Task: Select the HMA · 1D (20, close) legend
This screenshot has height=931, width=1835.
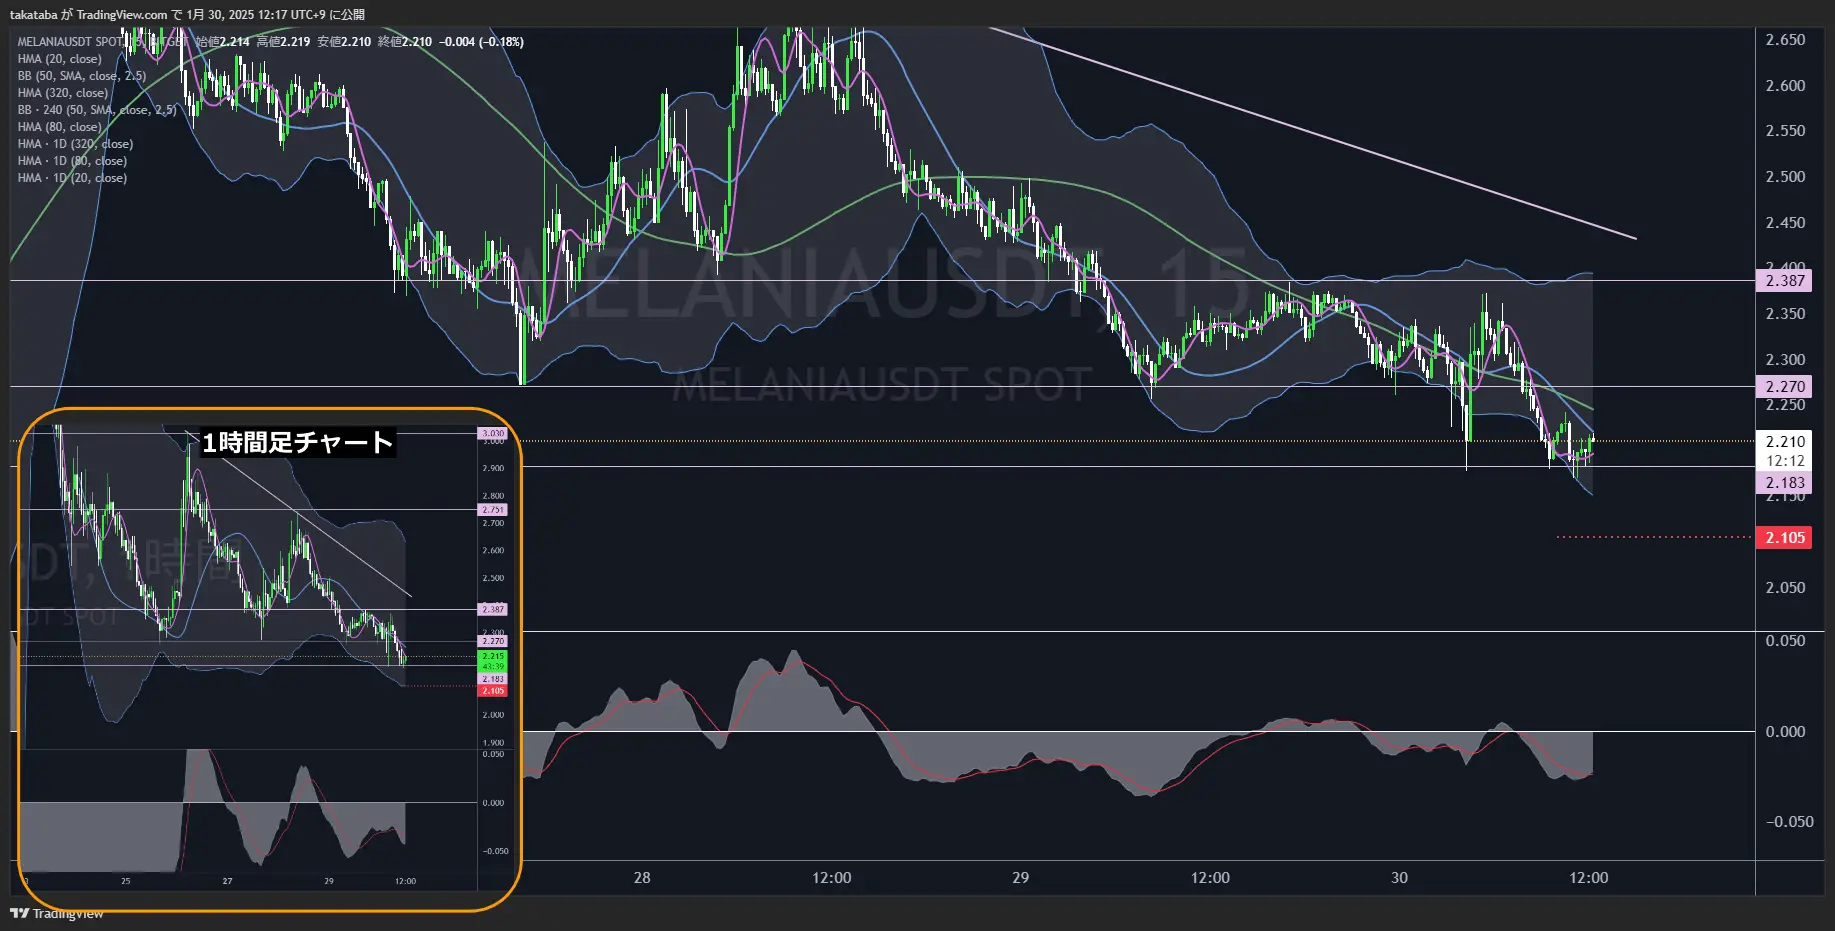Action: click(x=72, y=178)
